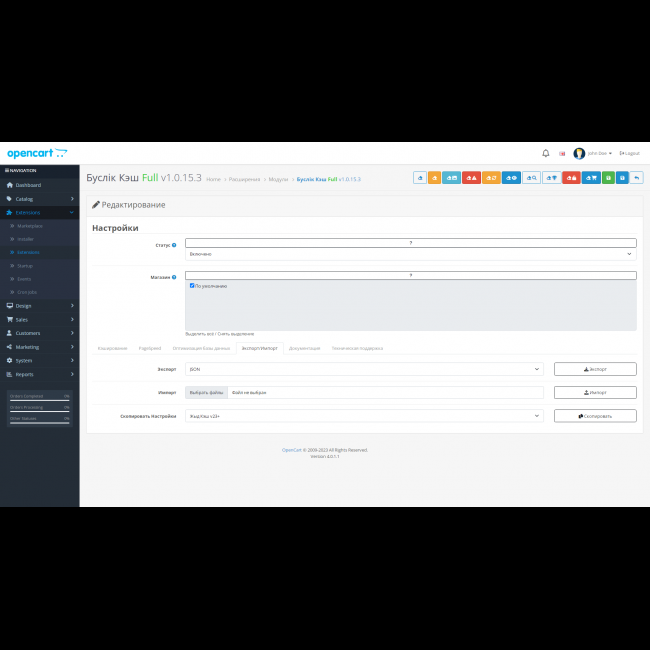
Task: Click the language flag icon in header
Action: click(x=562, y=153)
